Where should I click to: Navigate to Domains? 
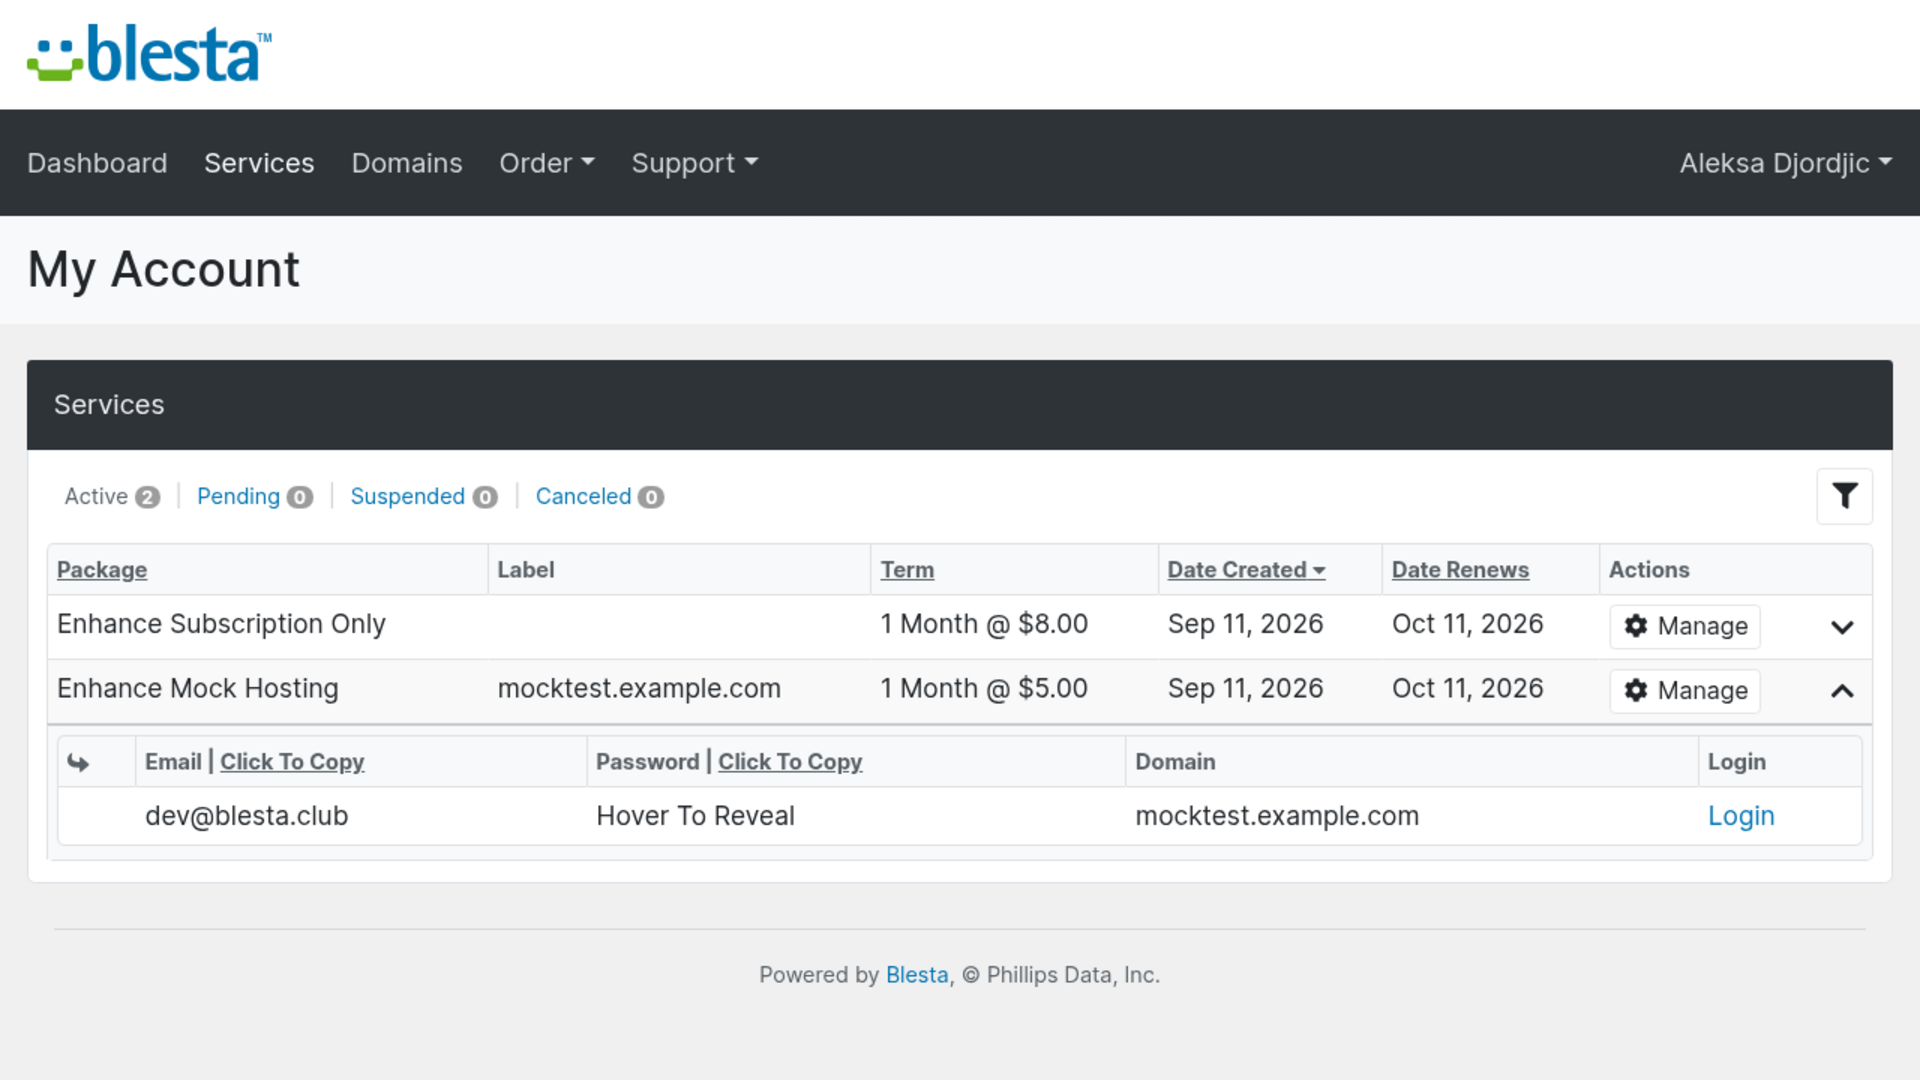pyautogui.click(x=407, y=163)
